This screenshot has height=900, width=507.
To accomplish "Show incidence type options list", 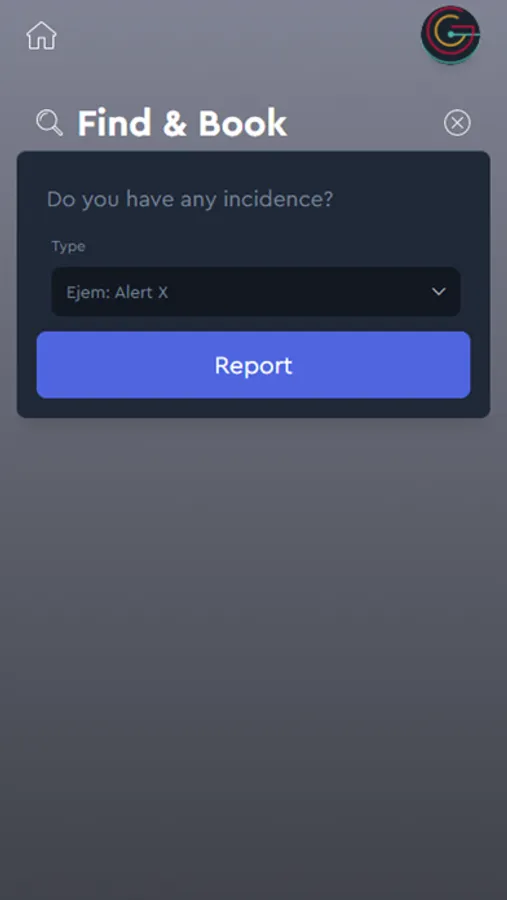I will pyautogui.click(x=256, y=292).
